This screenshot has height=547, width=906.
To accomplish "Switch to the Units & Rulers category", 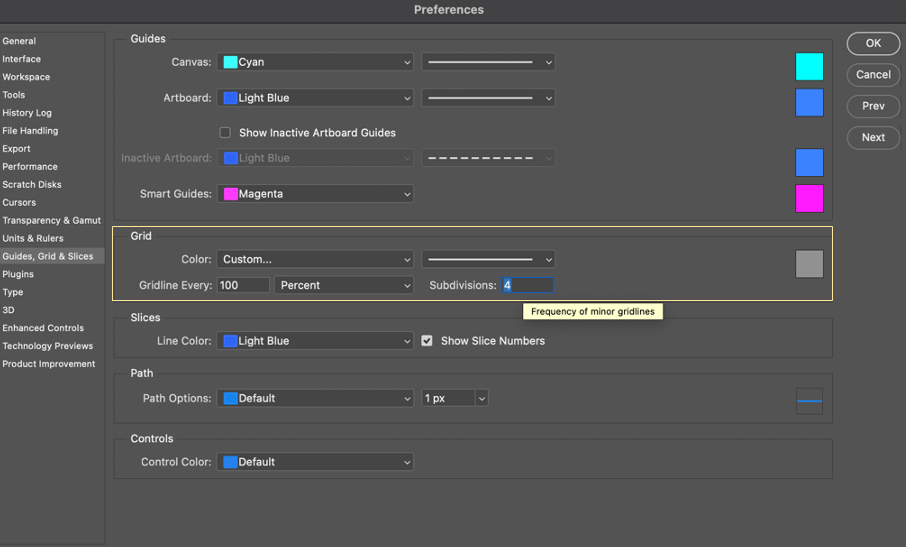I will tap(33, 238).
